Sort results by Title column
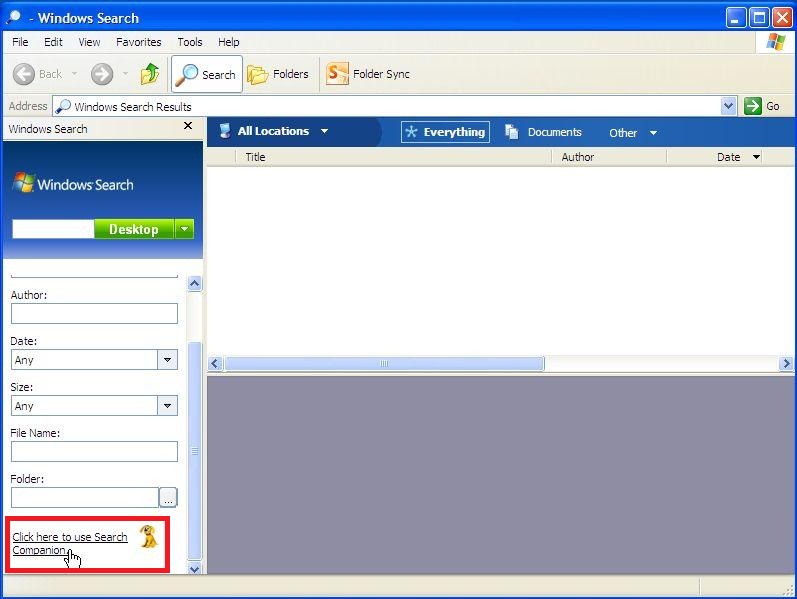 click(x=393, y=157)
